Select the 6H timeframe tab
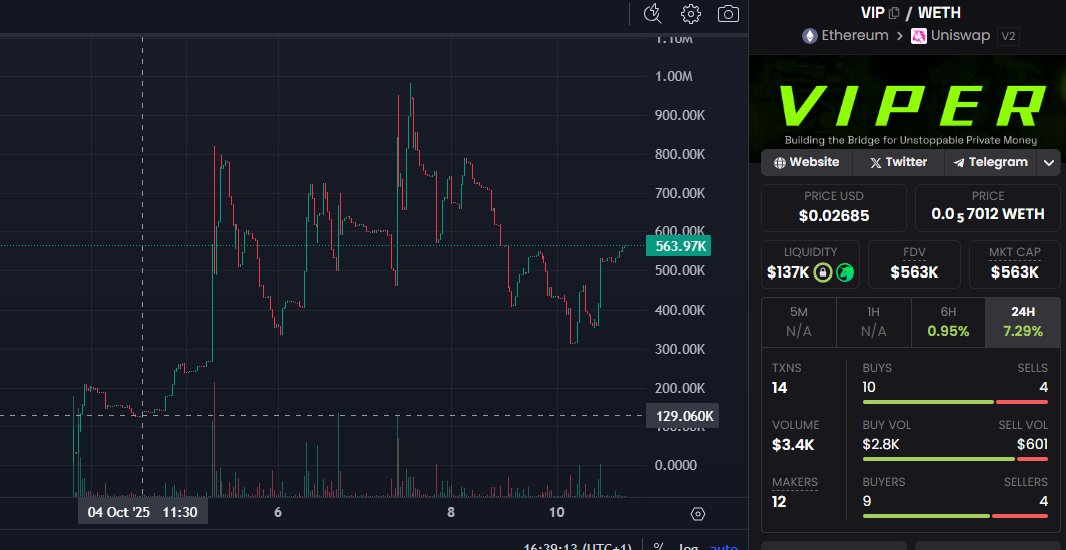Screen dimensions: 1066x550 [948, 322]
